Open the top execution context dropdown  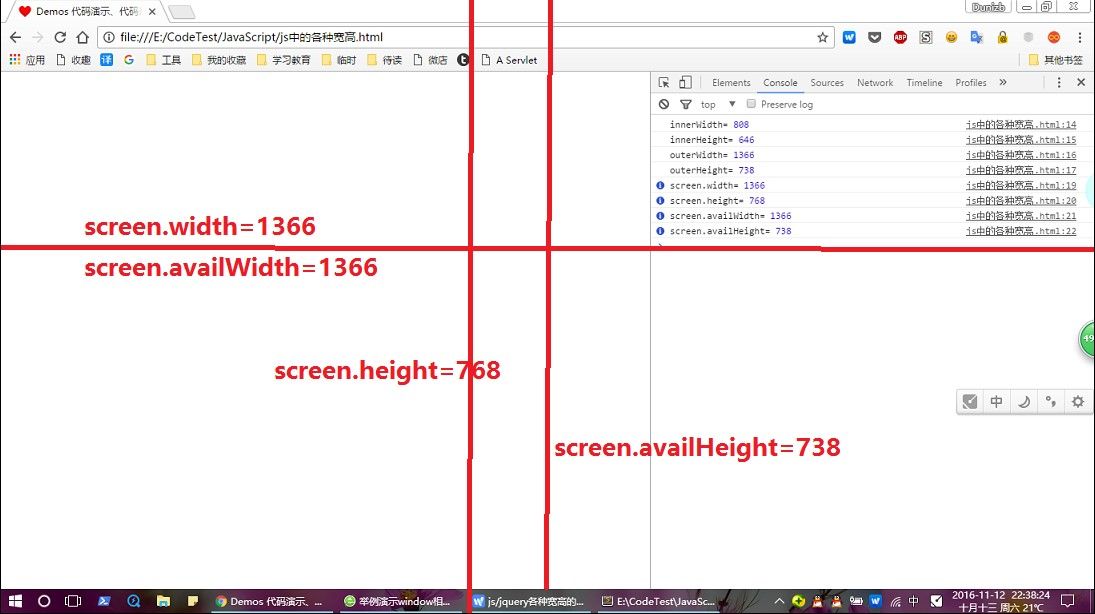717,104
